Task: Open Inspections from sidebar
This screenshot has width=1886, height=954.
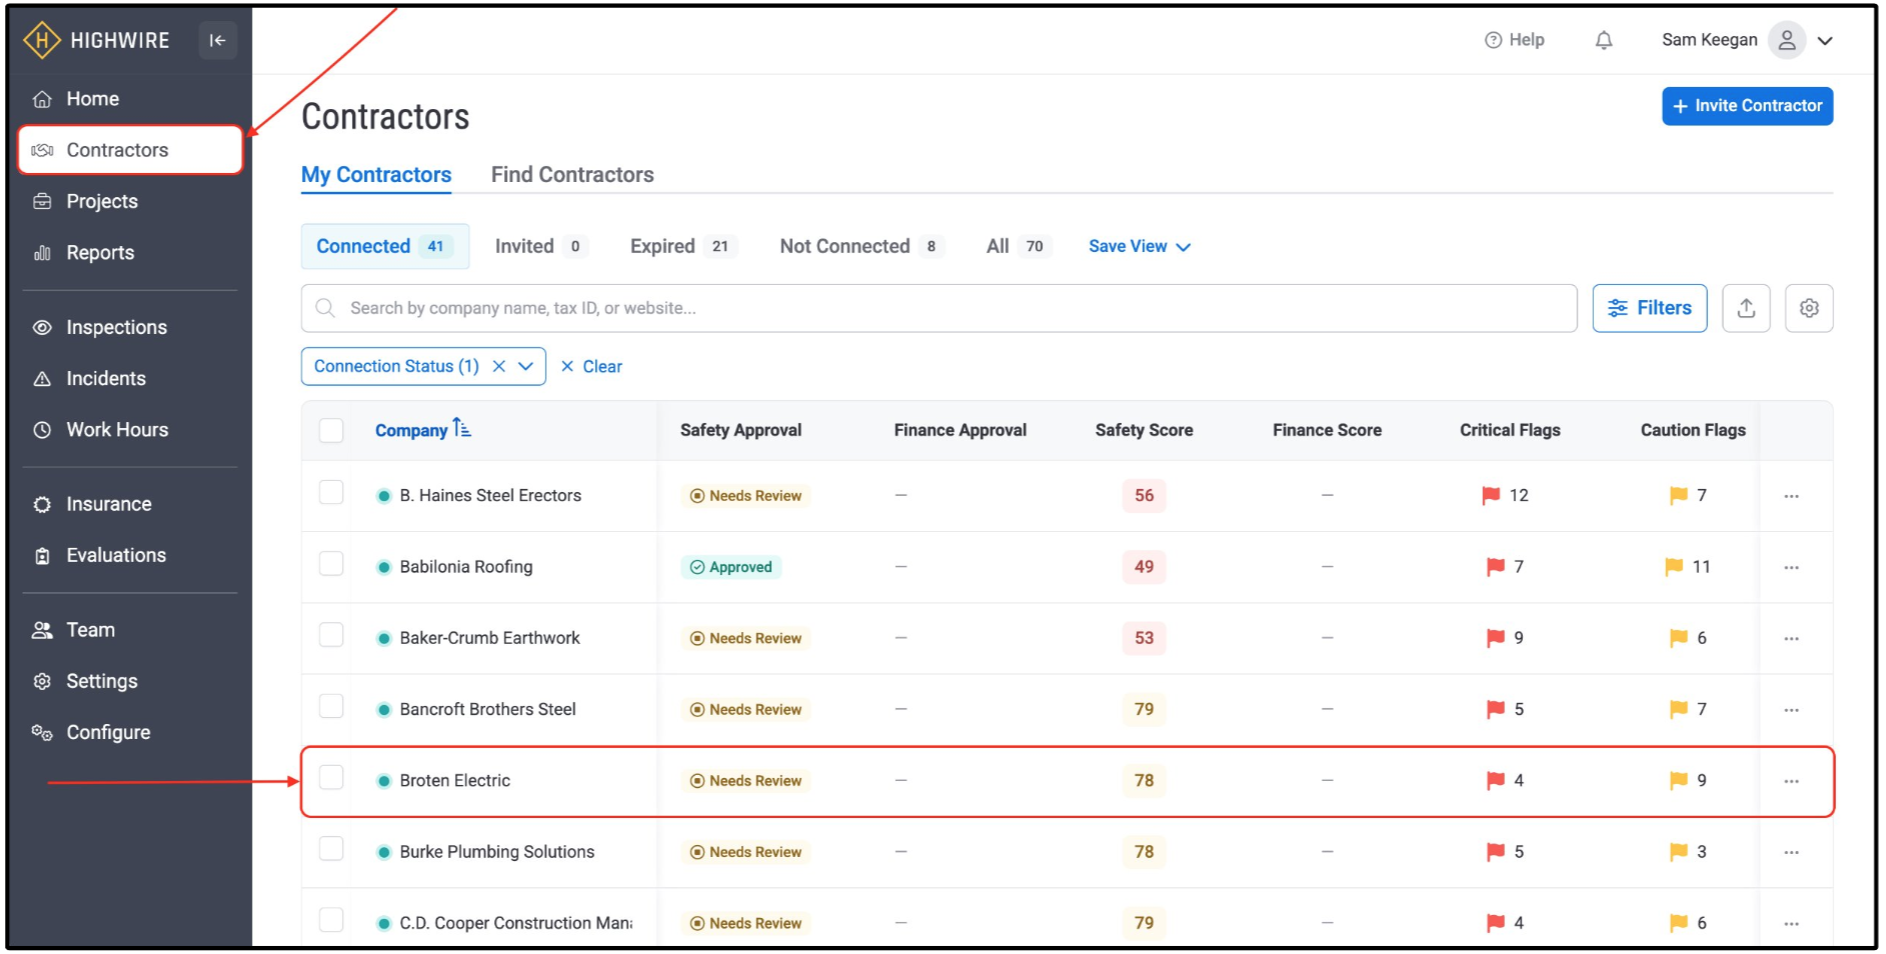Action: (116, 327)
